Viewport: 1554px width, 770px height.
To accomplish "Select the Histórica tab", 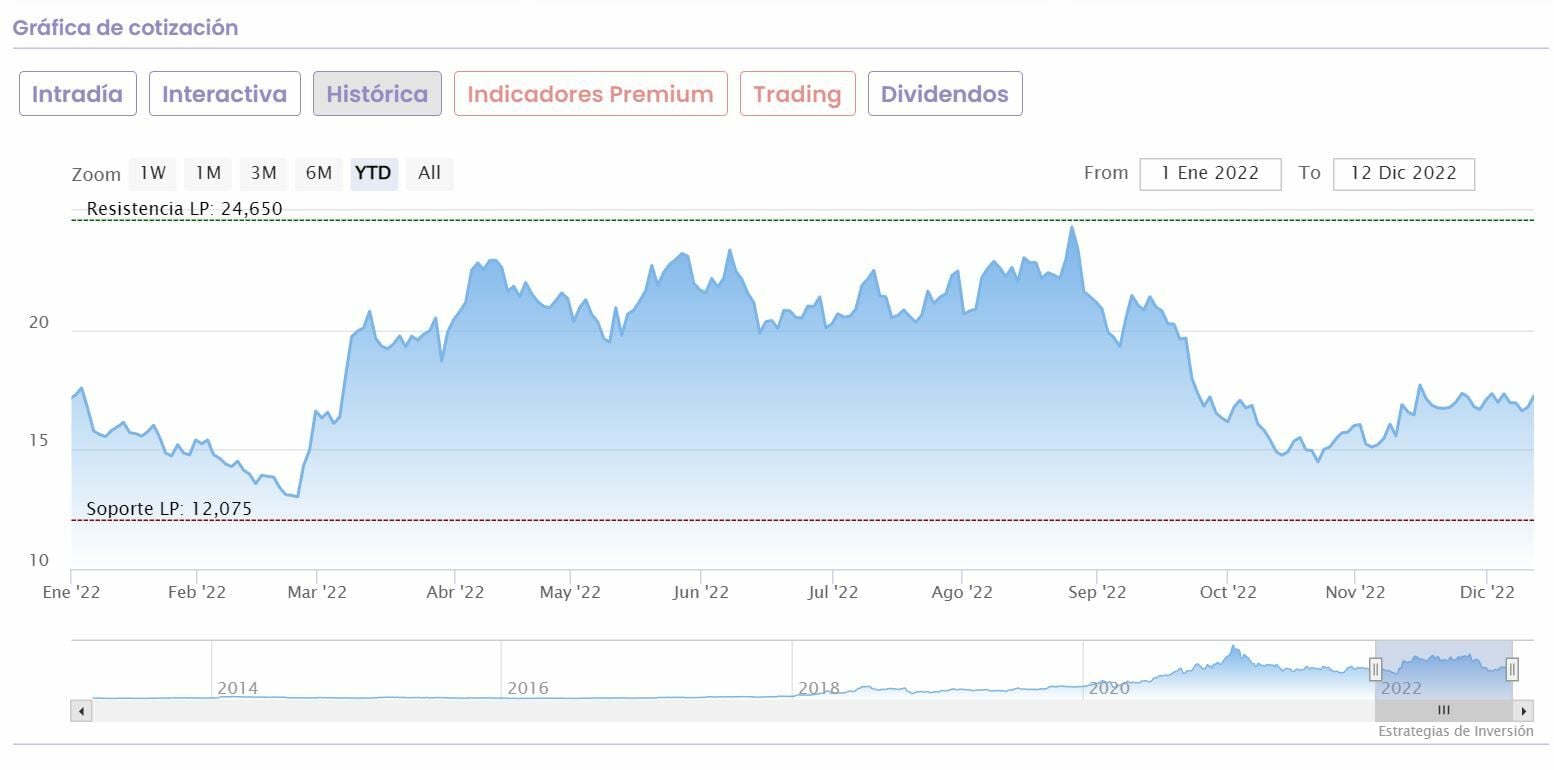I will pos(377,94).
